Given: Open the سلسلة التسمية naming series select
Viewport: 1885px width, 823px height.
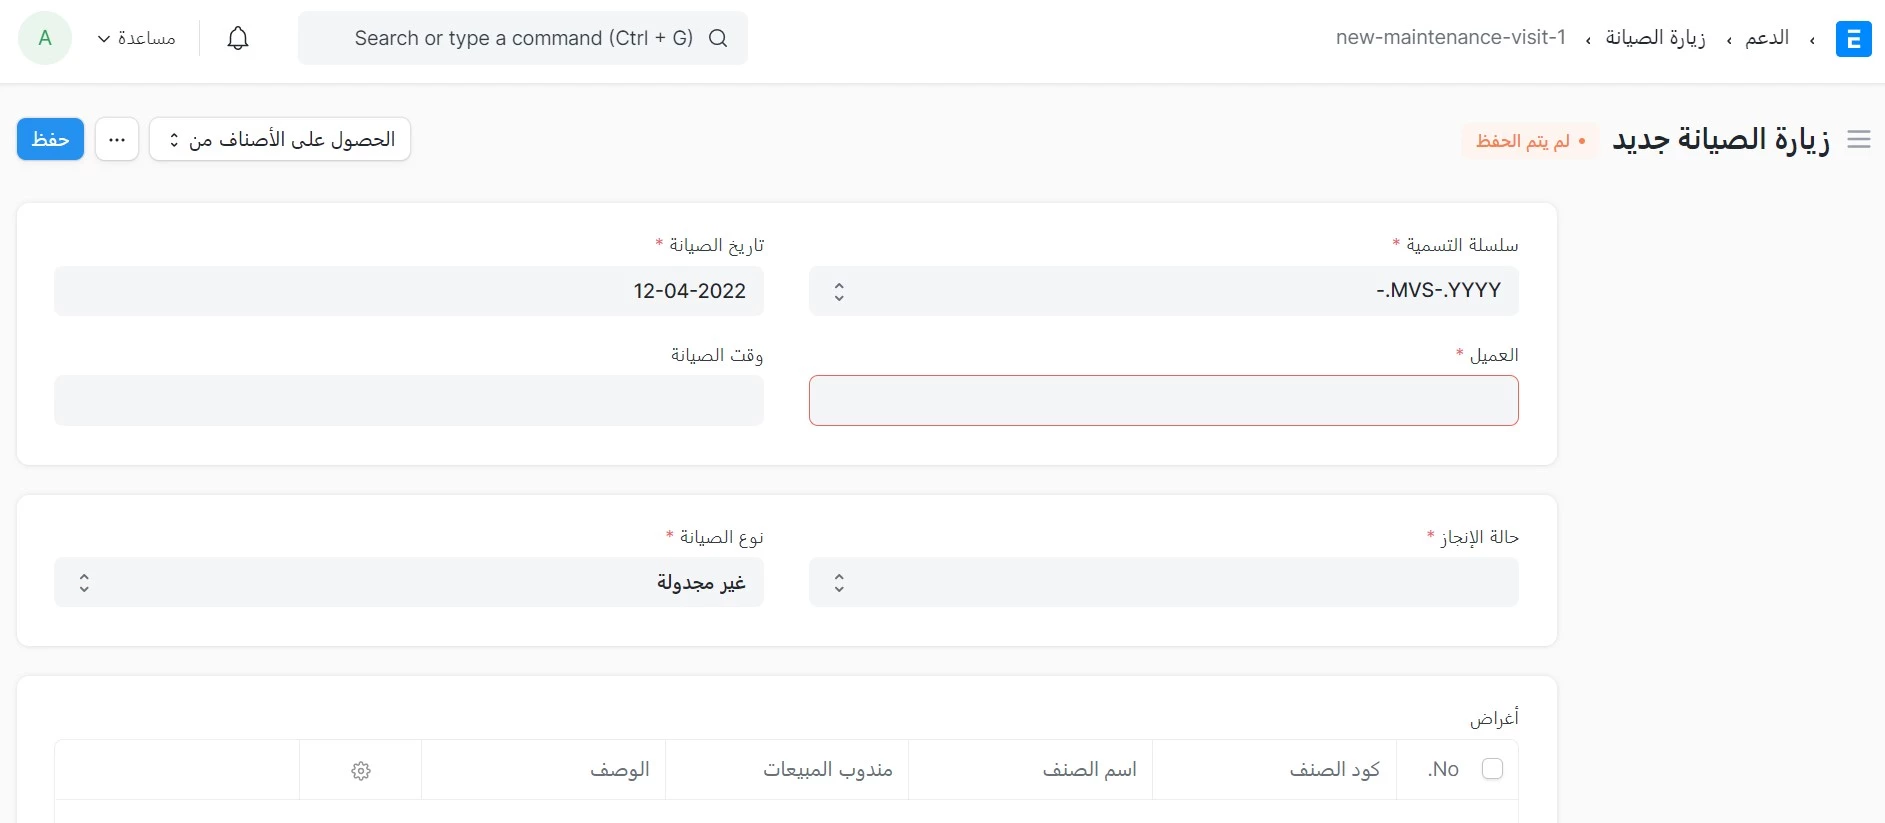Looking at the screenshot, I should 1163,291.
